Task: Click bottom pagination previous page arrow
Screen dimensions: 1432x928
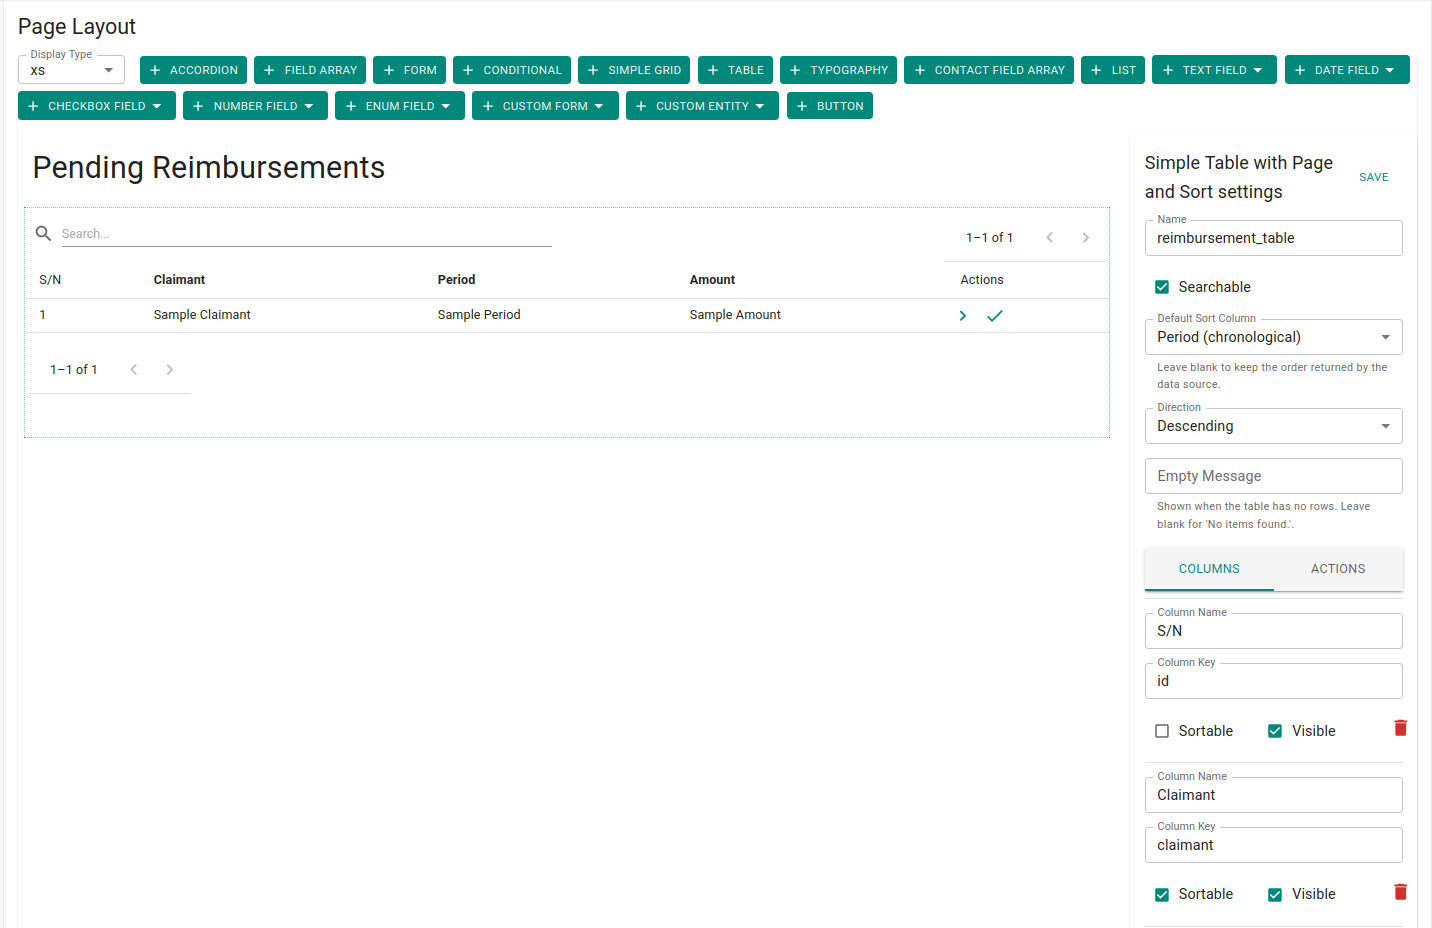Action: click(x=134, y=370)
